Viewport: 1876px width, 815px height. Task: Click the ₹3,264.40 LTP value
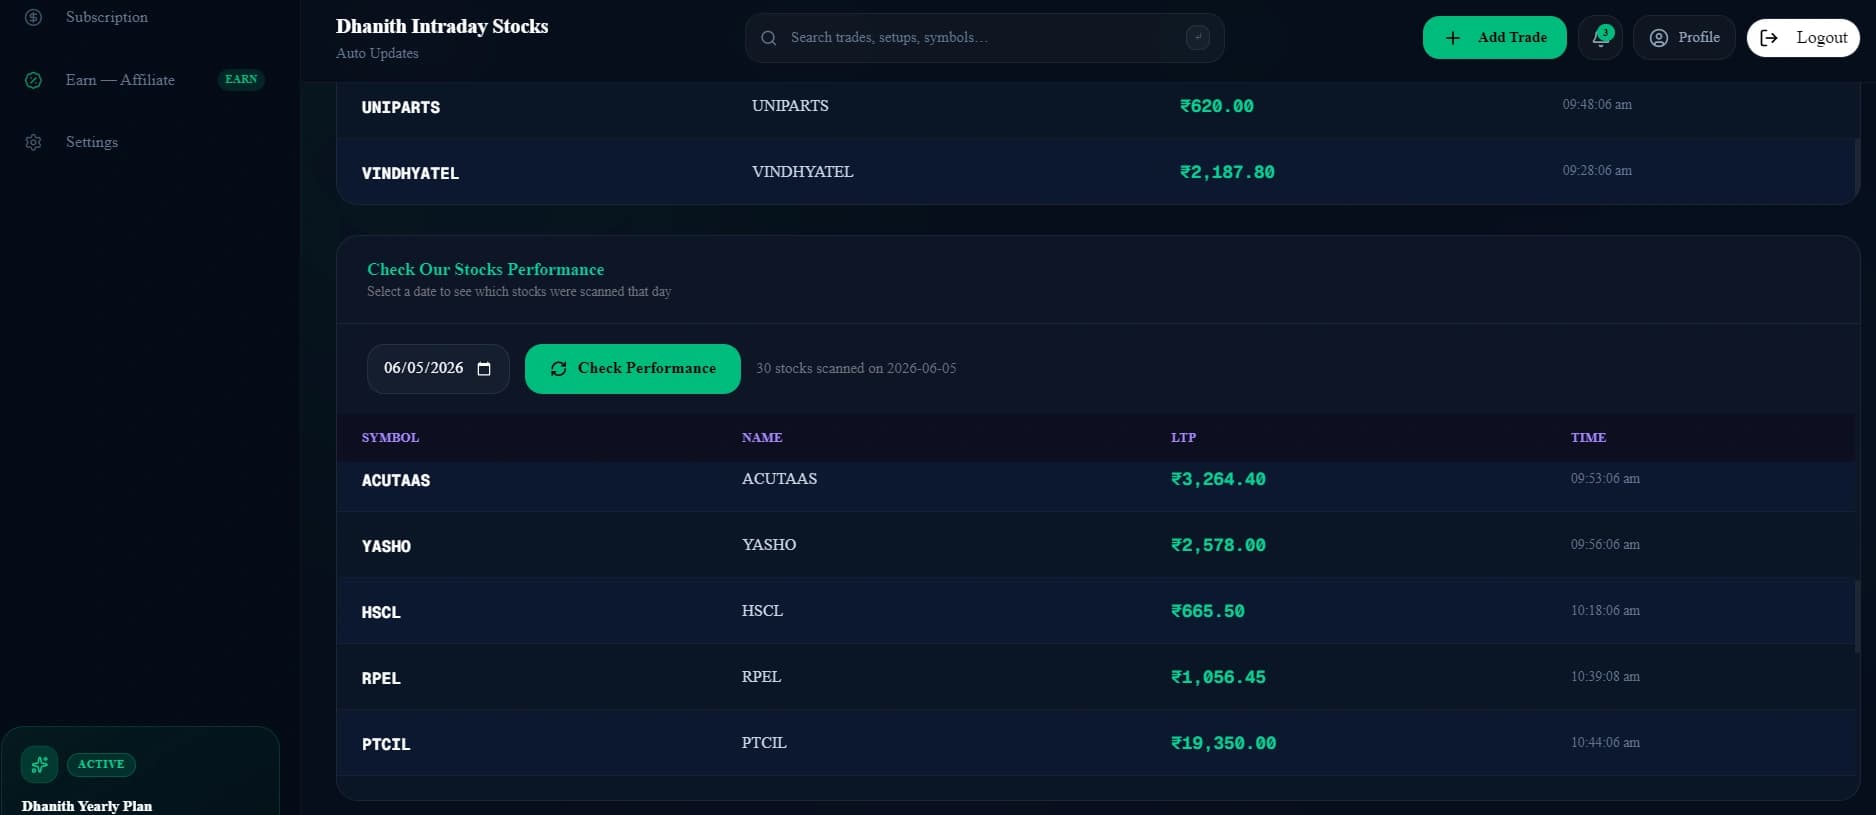[x=1218, y=479]
